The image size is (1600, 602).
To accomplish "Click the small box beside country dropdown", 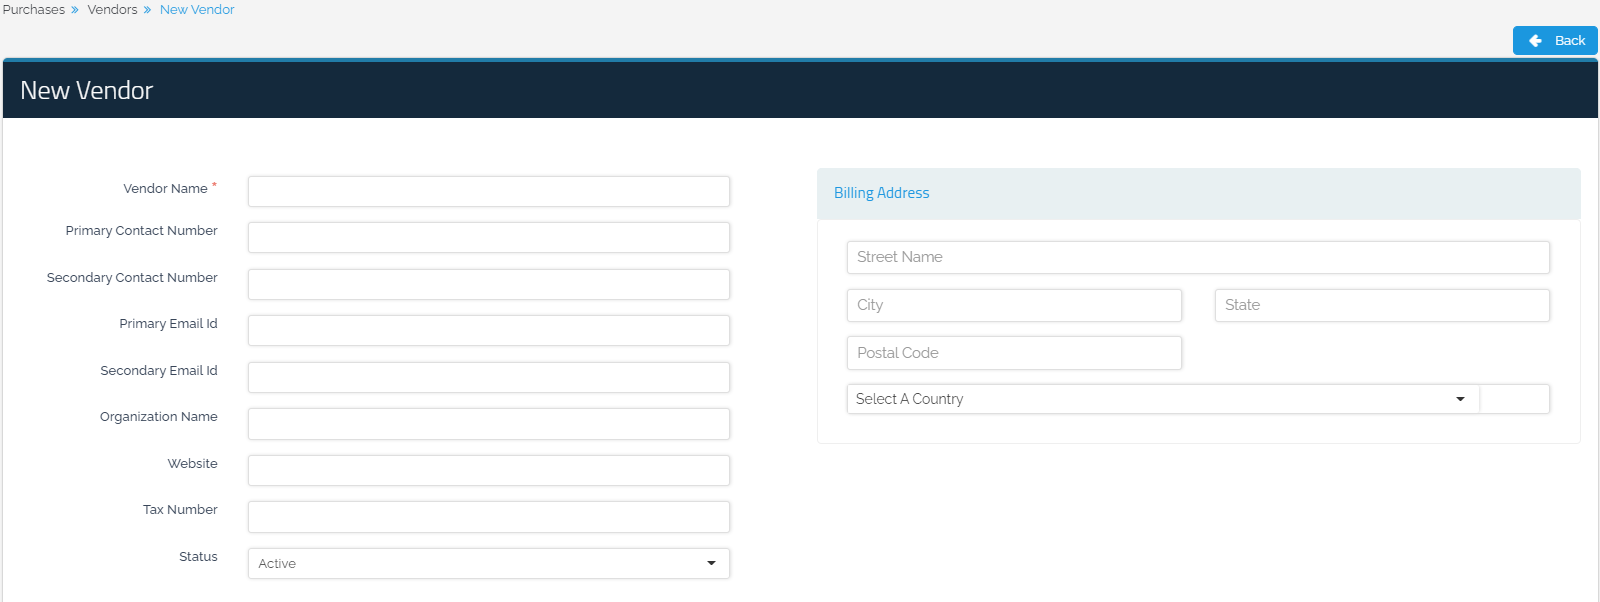I will pyautogui.click(x=1514, y=399).
